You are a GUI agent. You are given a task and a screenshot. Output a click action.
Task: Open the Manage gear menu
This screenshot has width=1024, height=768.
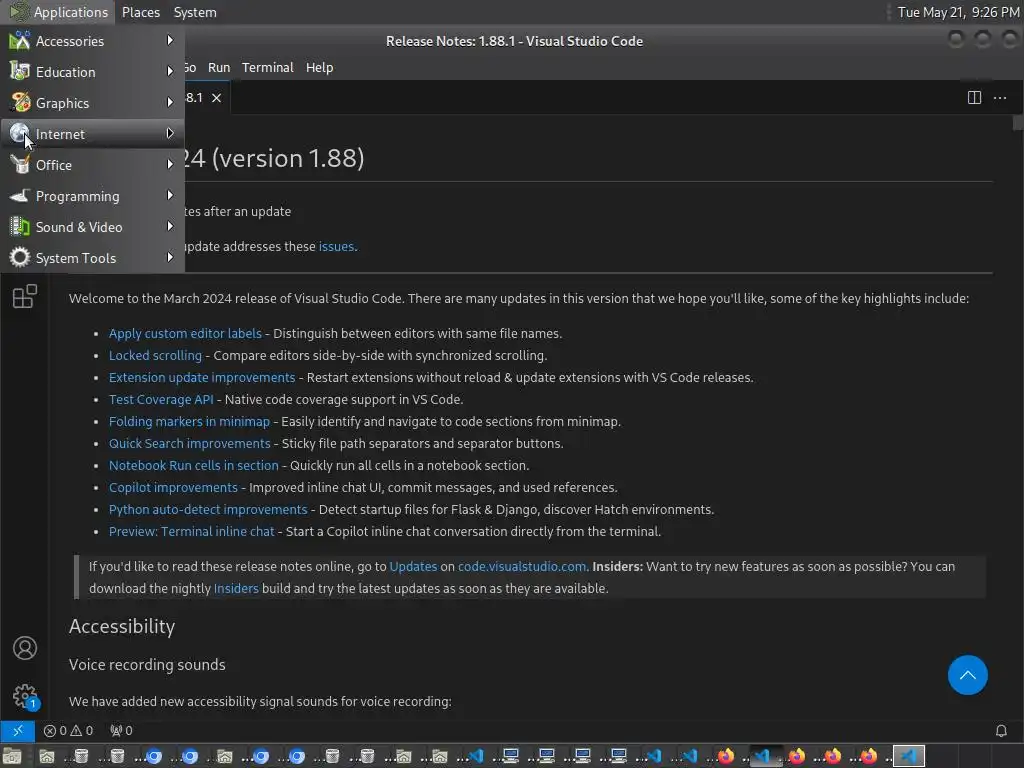[25, 696]
